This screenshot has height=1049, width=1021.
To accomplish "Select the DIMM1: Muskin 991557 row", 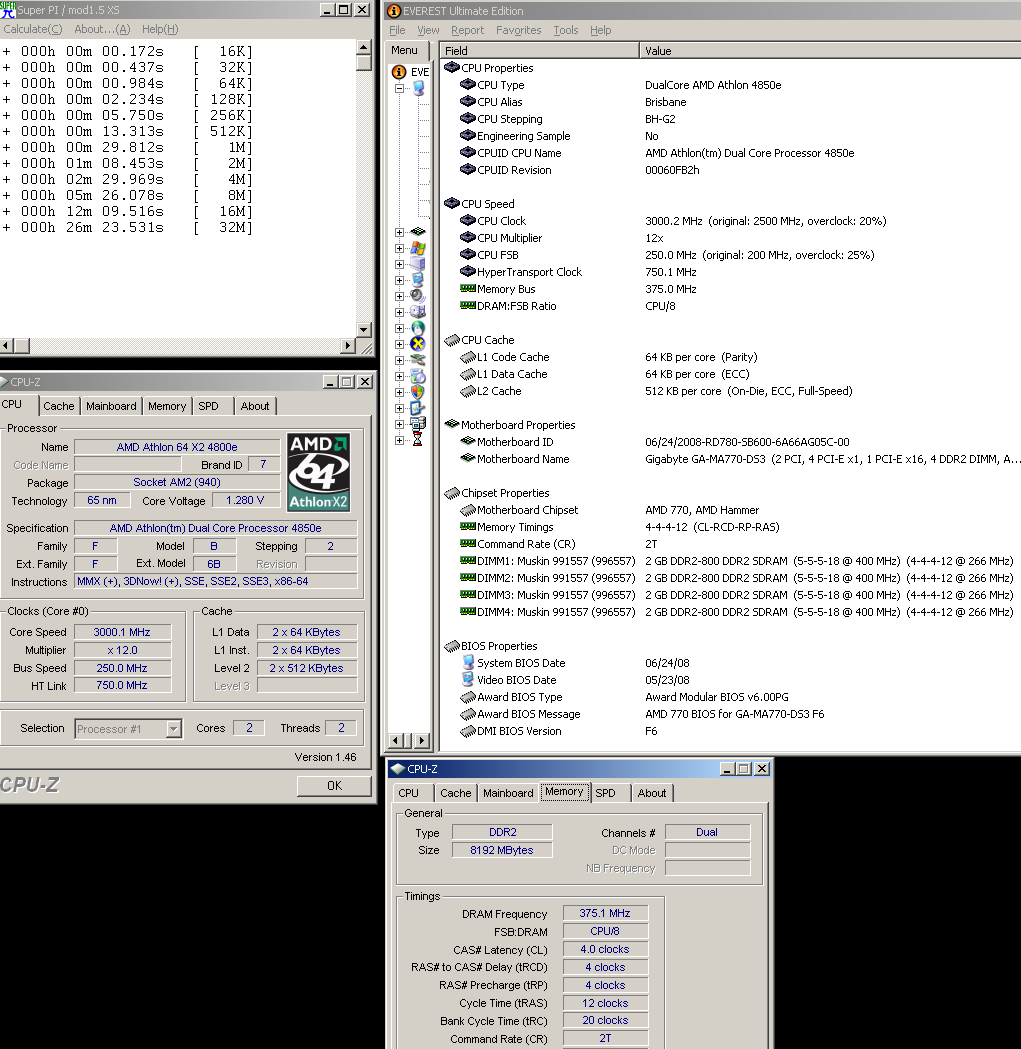I will [729, 561].
